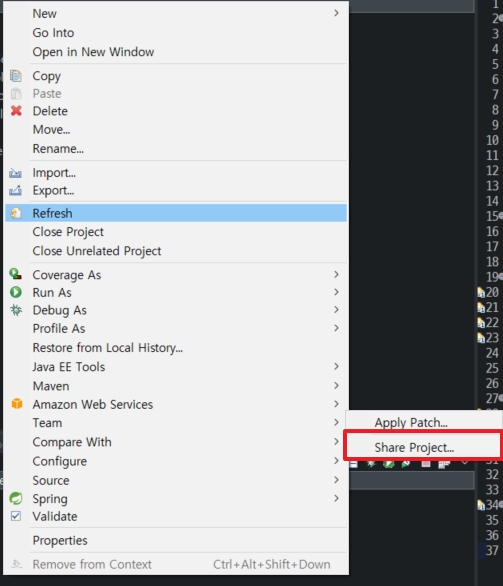The image size is (503, 586).
Task: Click line number 10 in the editor gutter
Action: pyautogui.click(x=492, y=140)
